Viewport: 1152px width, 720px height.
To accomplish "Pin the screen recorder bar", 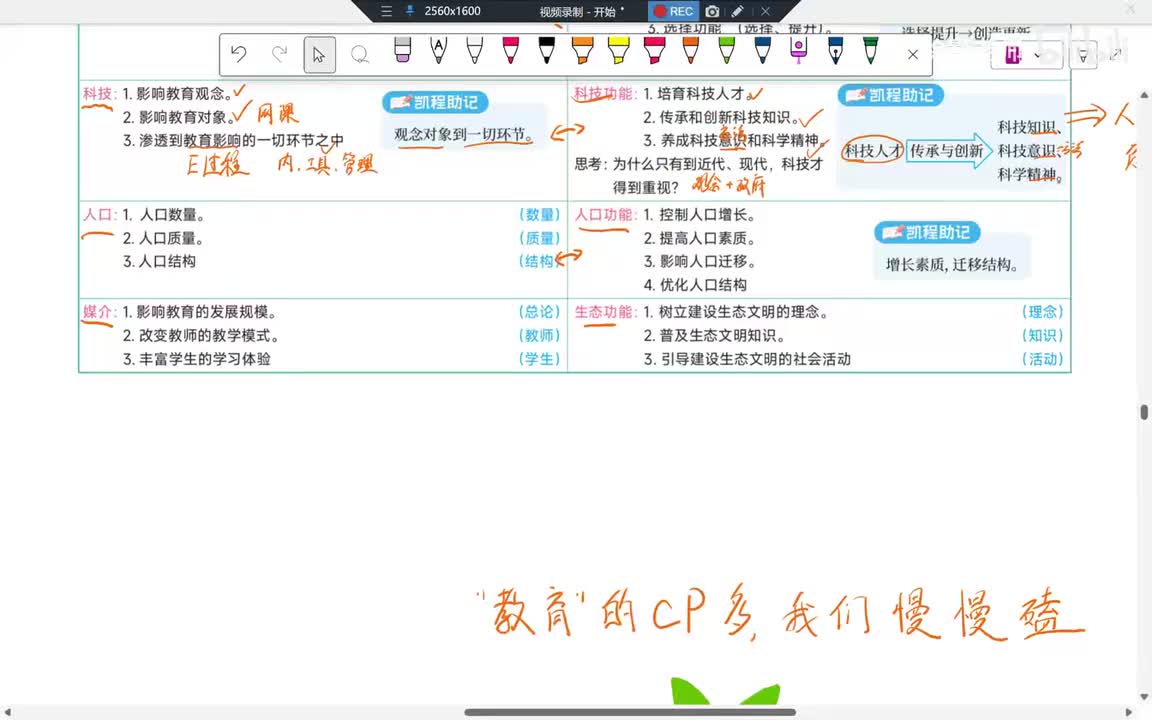I will click(x=409, y=11).
